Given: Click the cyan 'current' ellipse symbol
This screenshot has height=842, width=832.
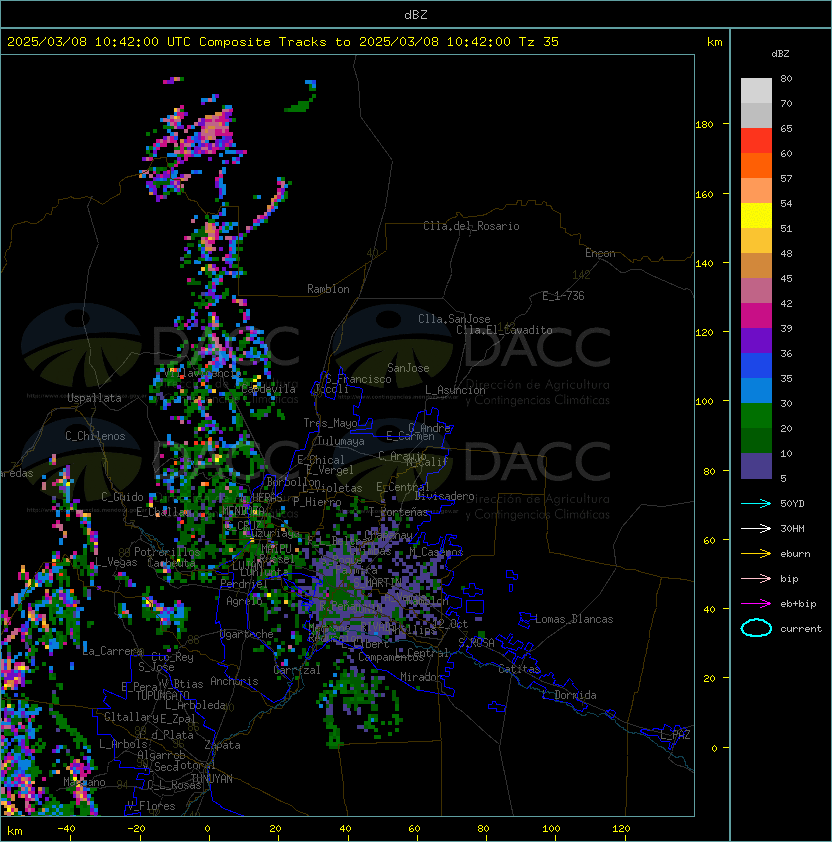Looking at the screenshot, I should click(x=756, y=628).
